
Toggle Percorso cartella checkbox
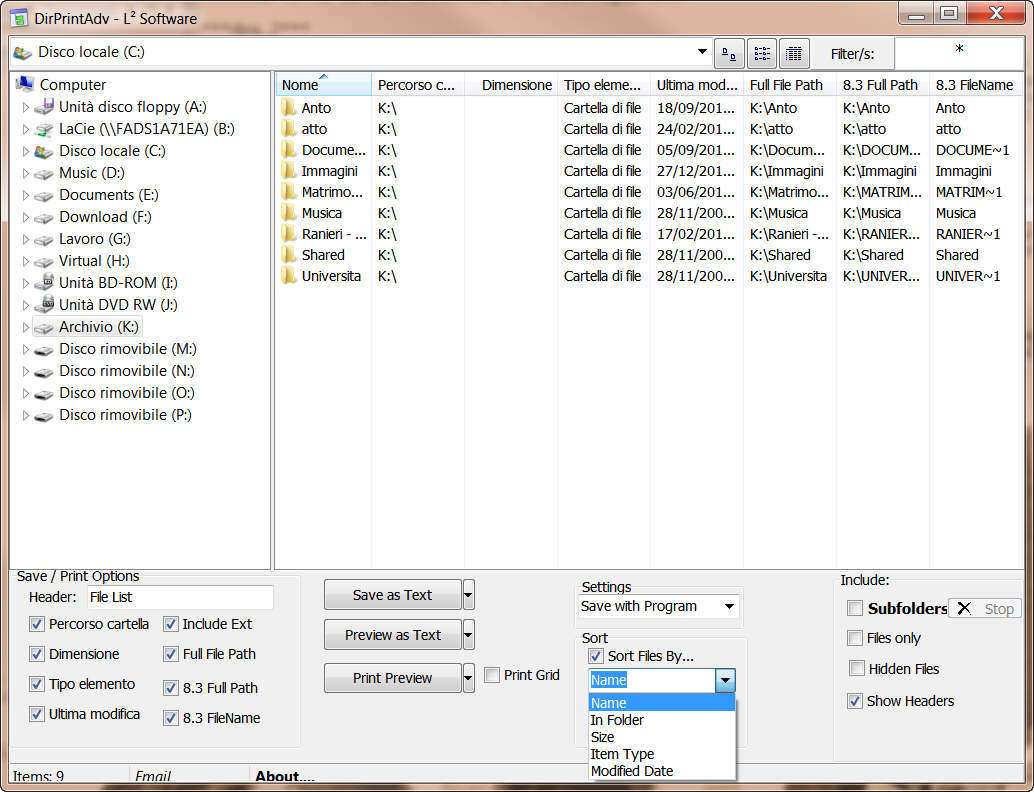(x=37, y=624)
